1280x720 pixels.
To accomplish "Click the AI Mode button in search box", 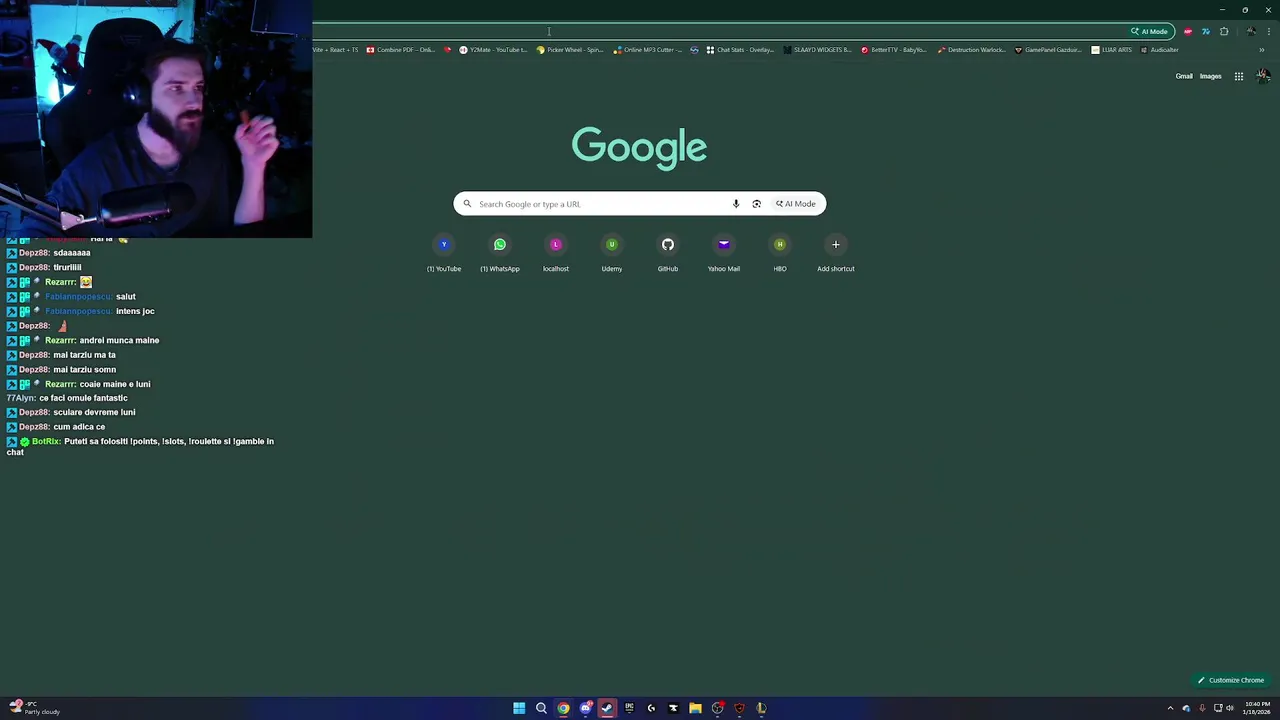I will coord(796,204).
